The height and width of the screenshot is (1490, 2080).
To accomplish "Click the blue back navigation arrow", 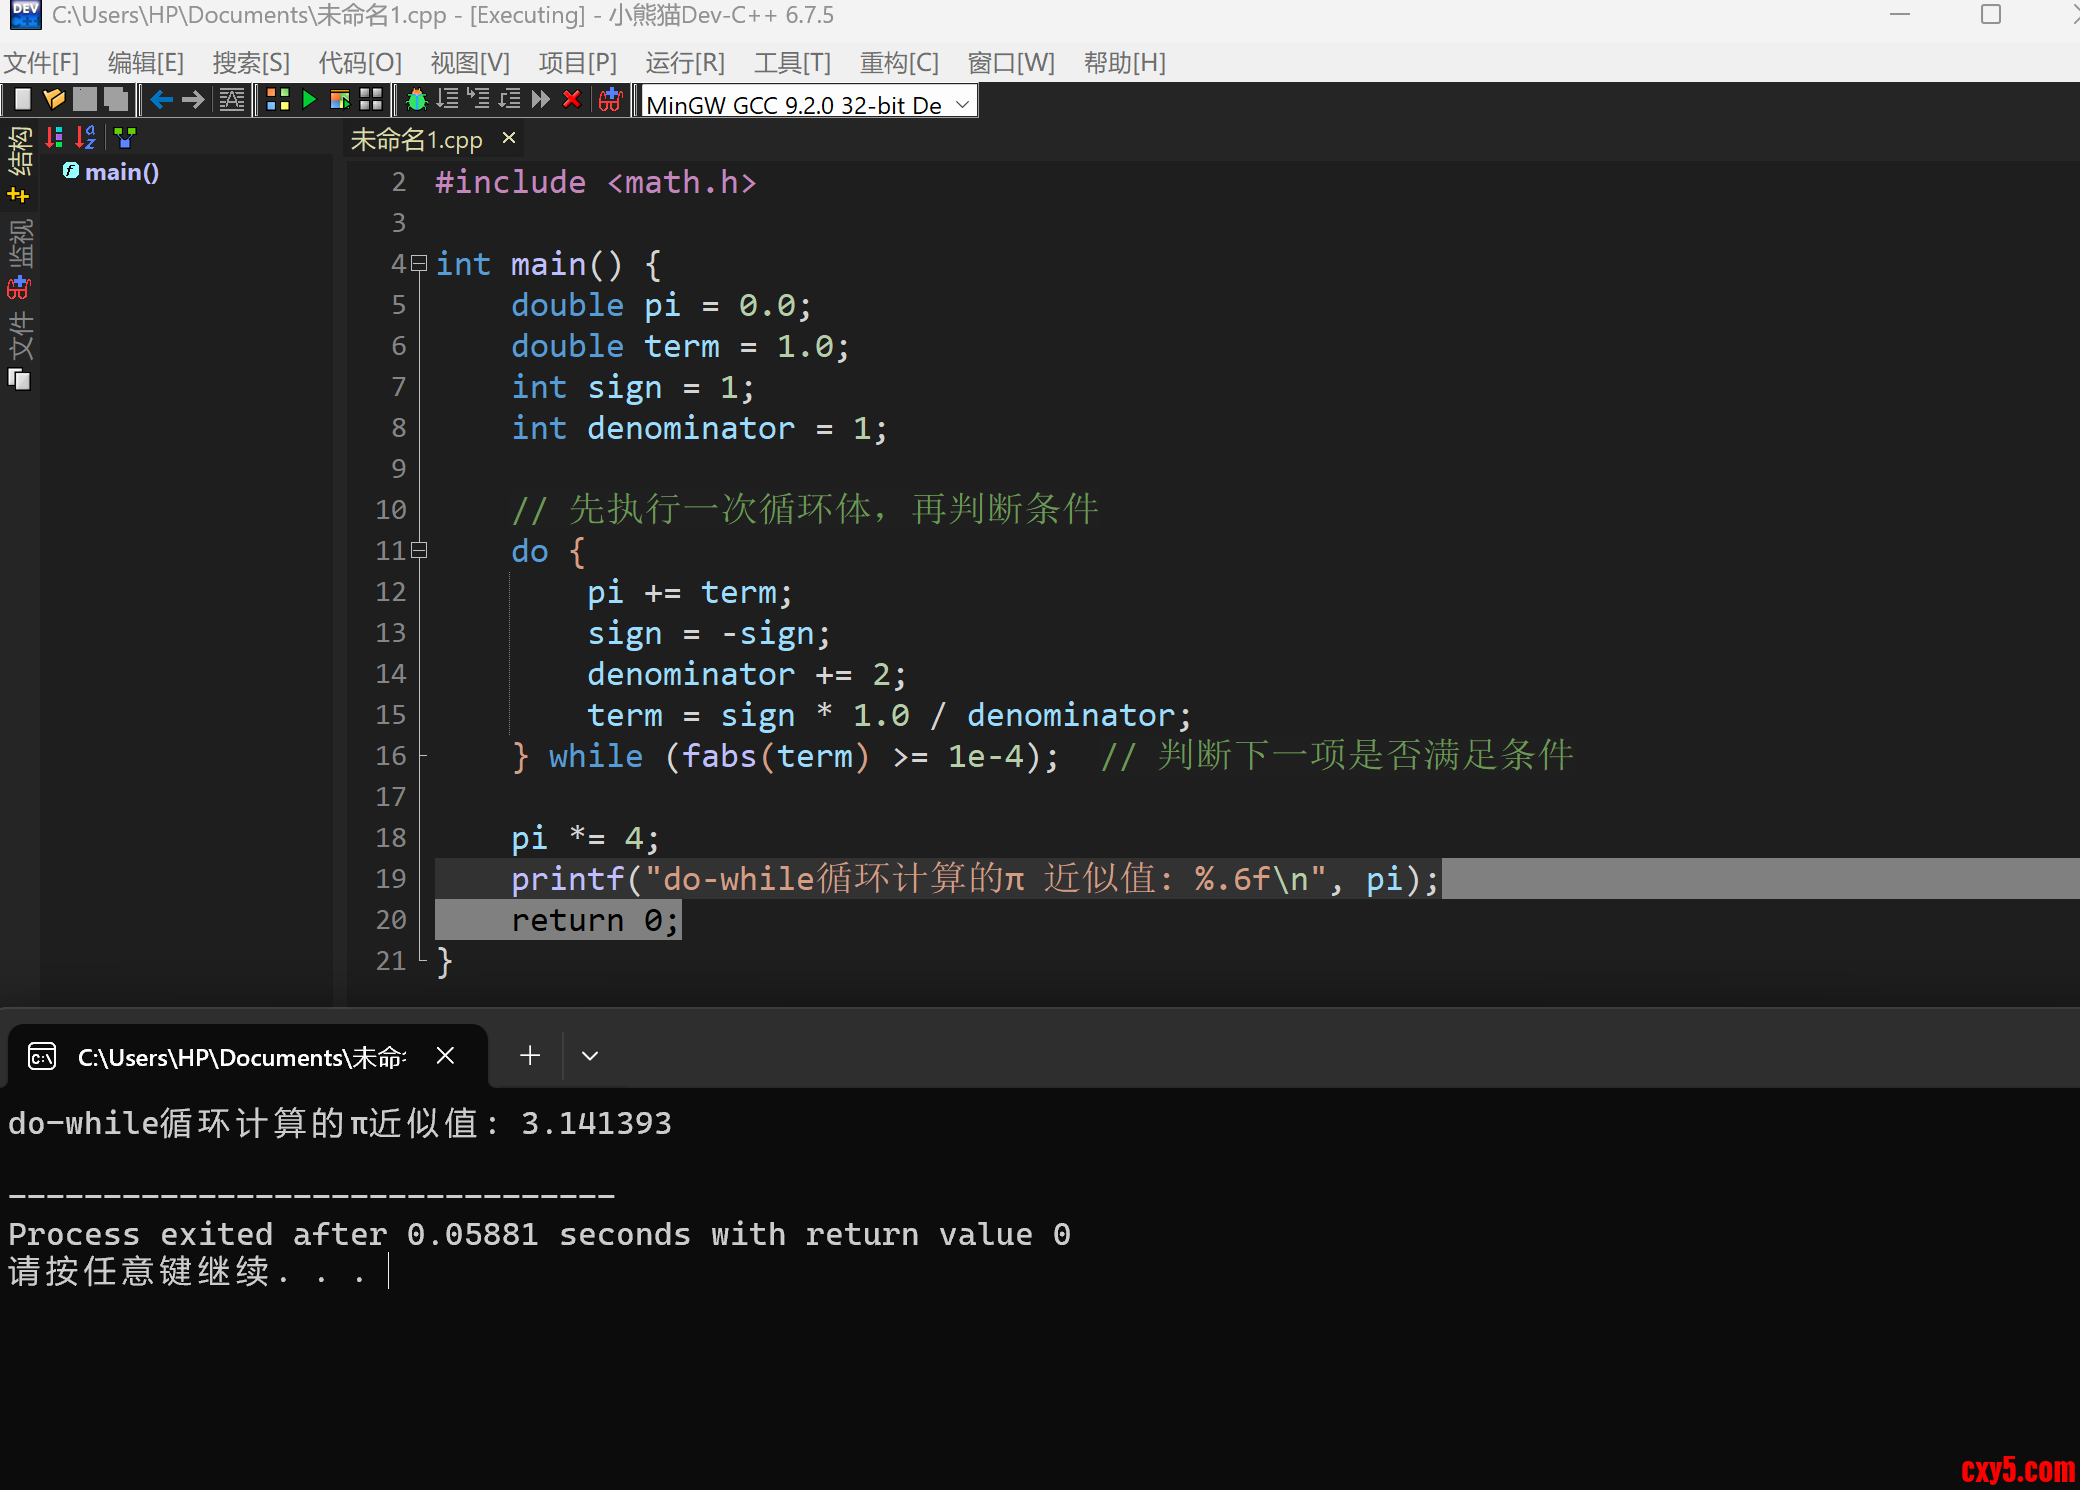I will pyautogui.click(x=161, y=99).
